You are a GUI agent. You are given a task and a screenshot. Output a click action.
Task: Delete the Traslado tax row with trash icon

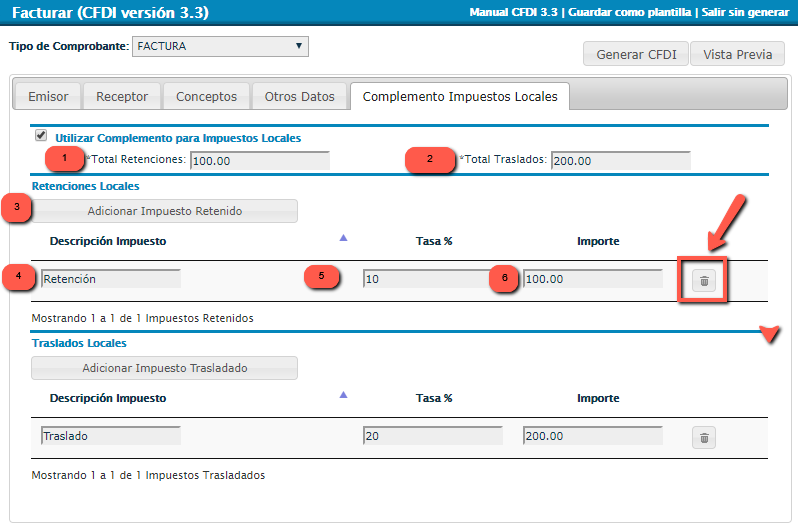(x=704, y=437)
